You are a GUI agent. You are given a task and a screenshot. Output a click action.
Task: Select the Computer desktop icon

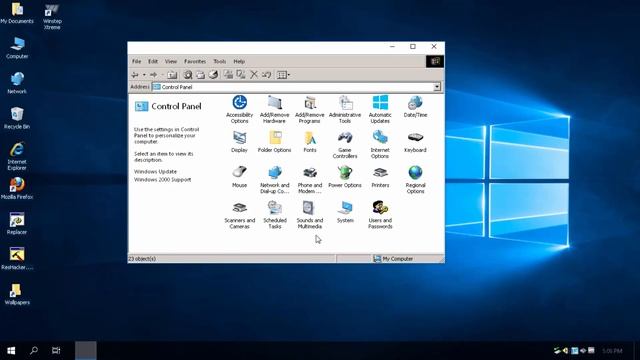17,48
